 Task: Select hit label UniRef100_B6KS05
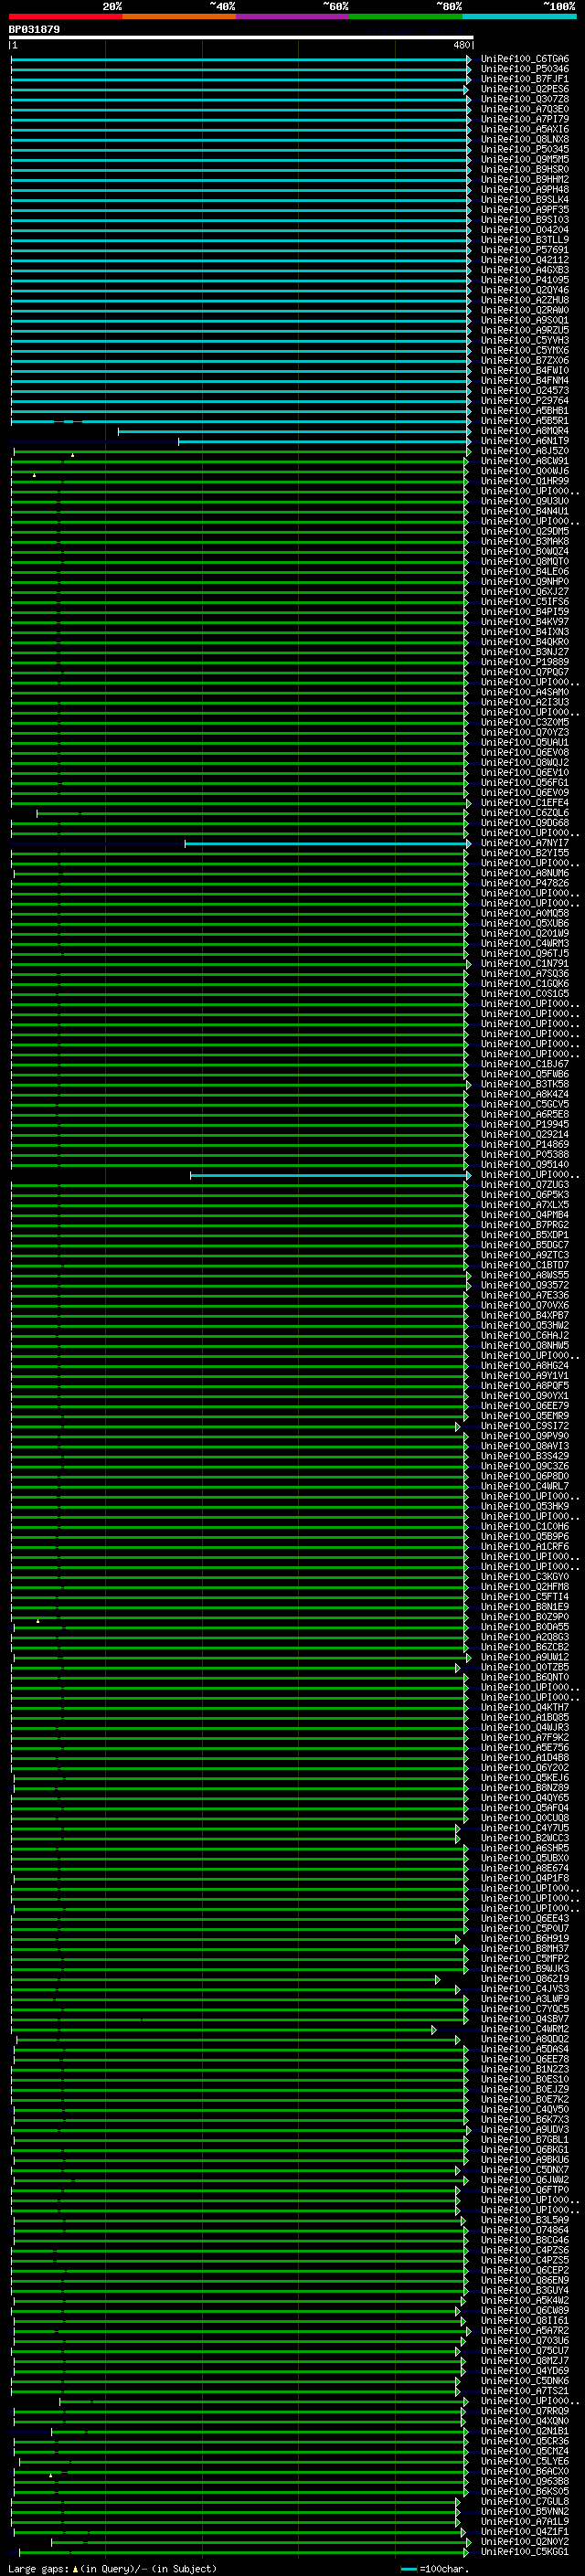[x=525, y=2491]
